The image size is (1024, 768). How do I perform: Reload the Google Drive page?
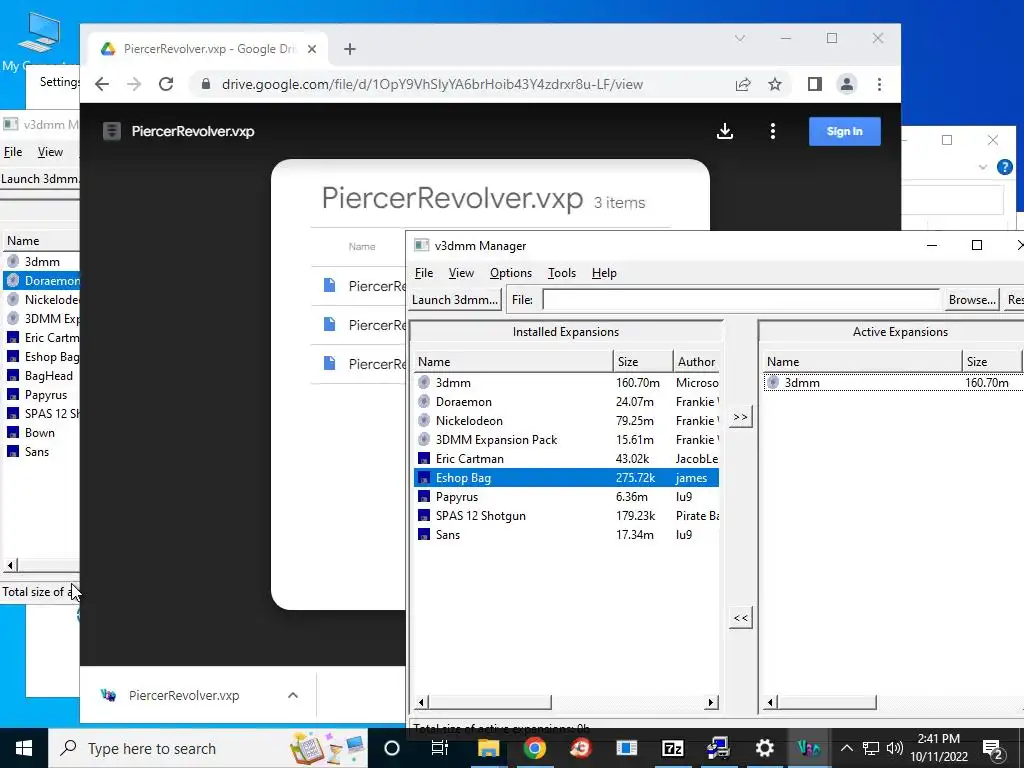point(166,84)
